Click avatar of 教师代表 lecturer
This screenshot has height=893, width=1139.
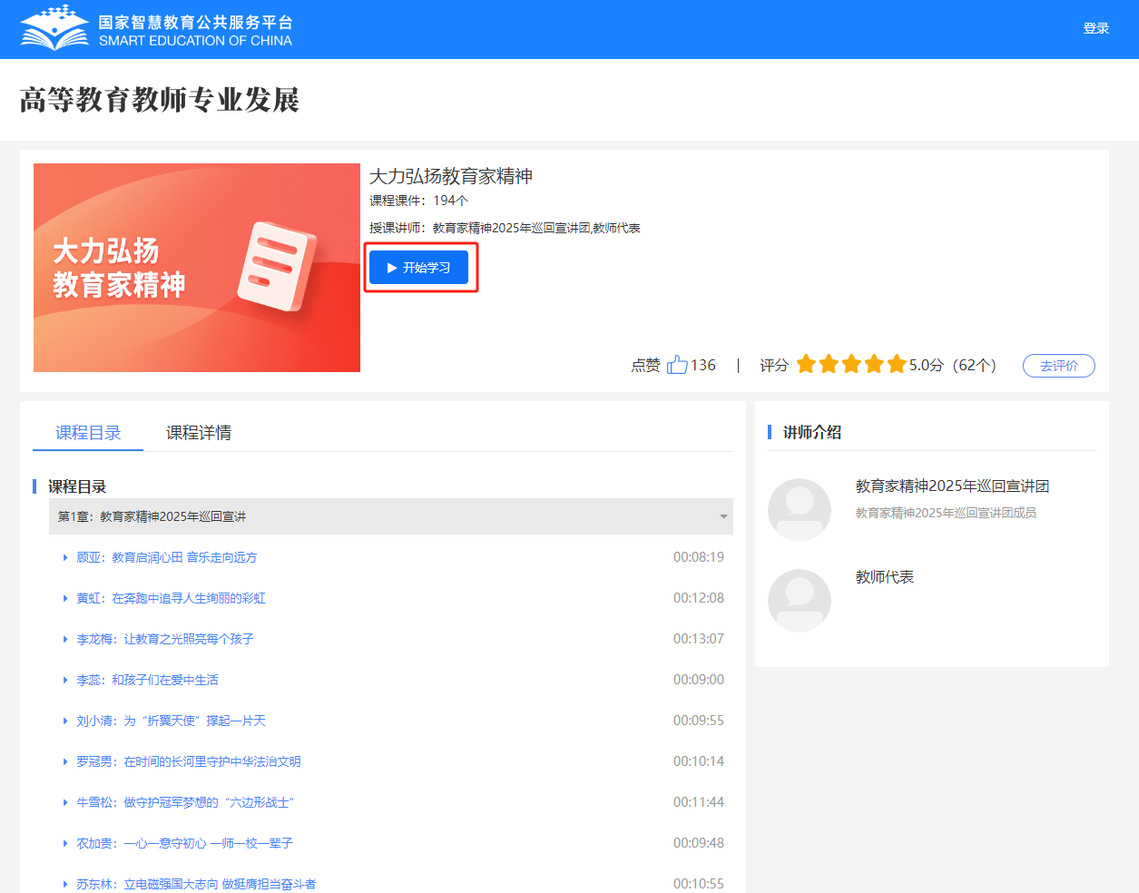click(799, 600)
